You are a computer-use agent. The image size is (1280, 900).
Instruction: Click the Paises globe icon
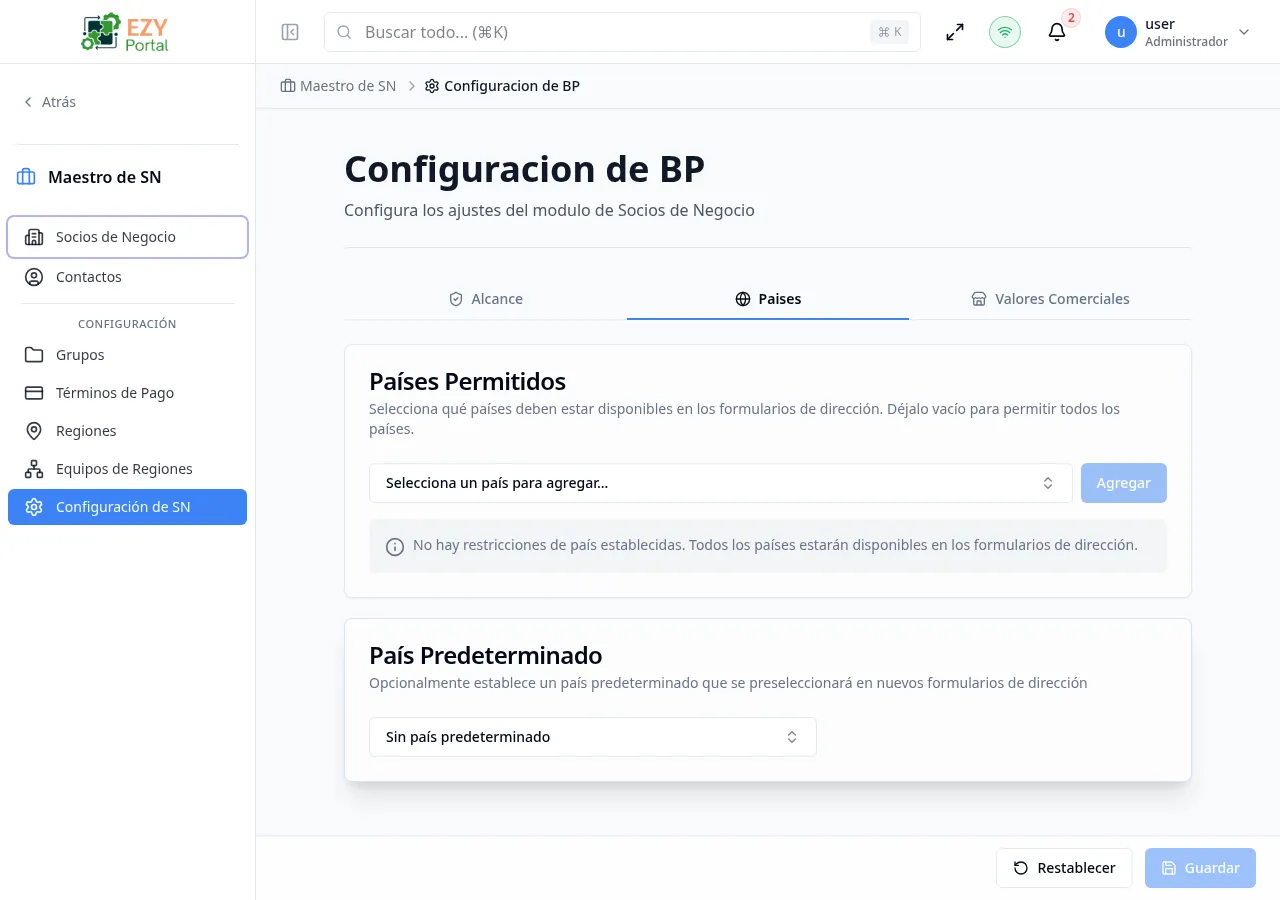click(x=743, y=299)
